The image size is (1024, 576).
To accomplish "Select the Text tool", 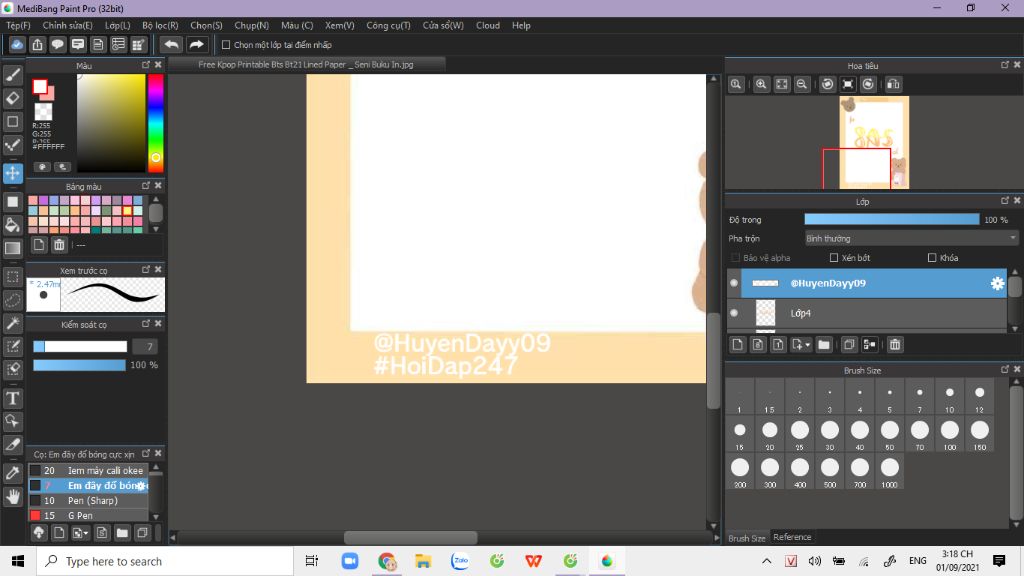I will pos(12,398).
